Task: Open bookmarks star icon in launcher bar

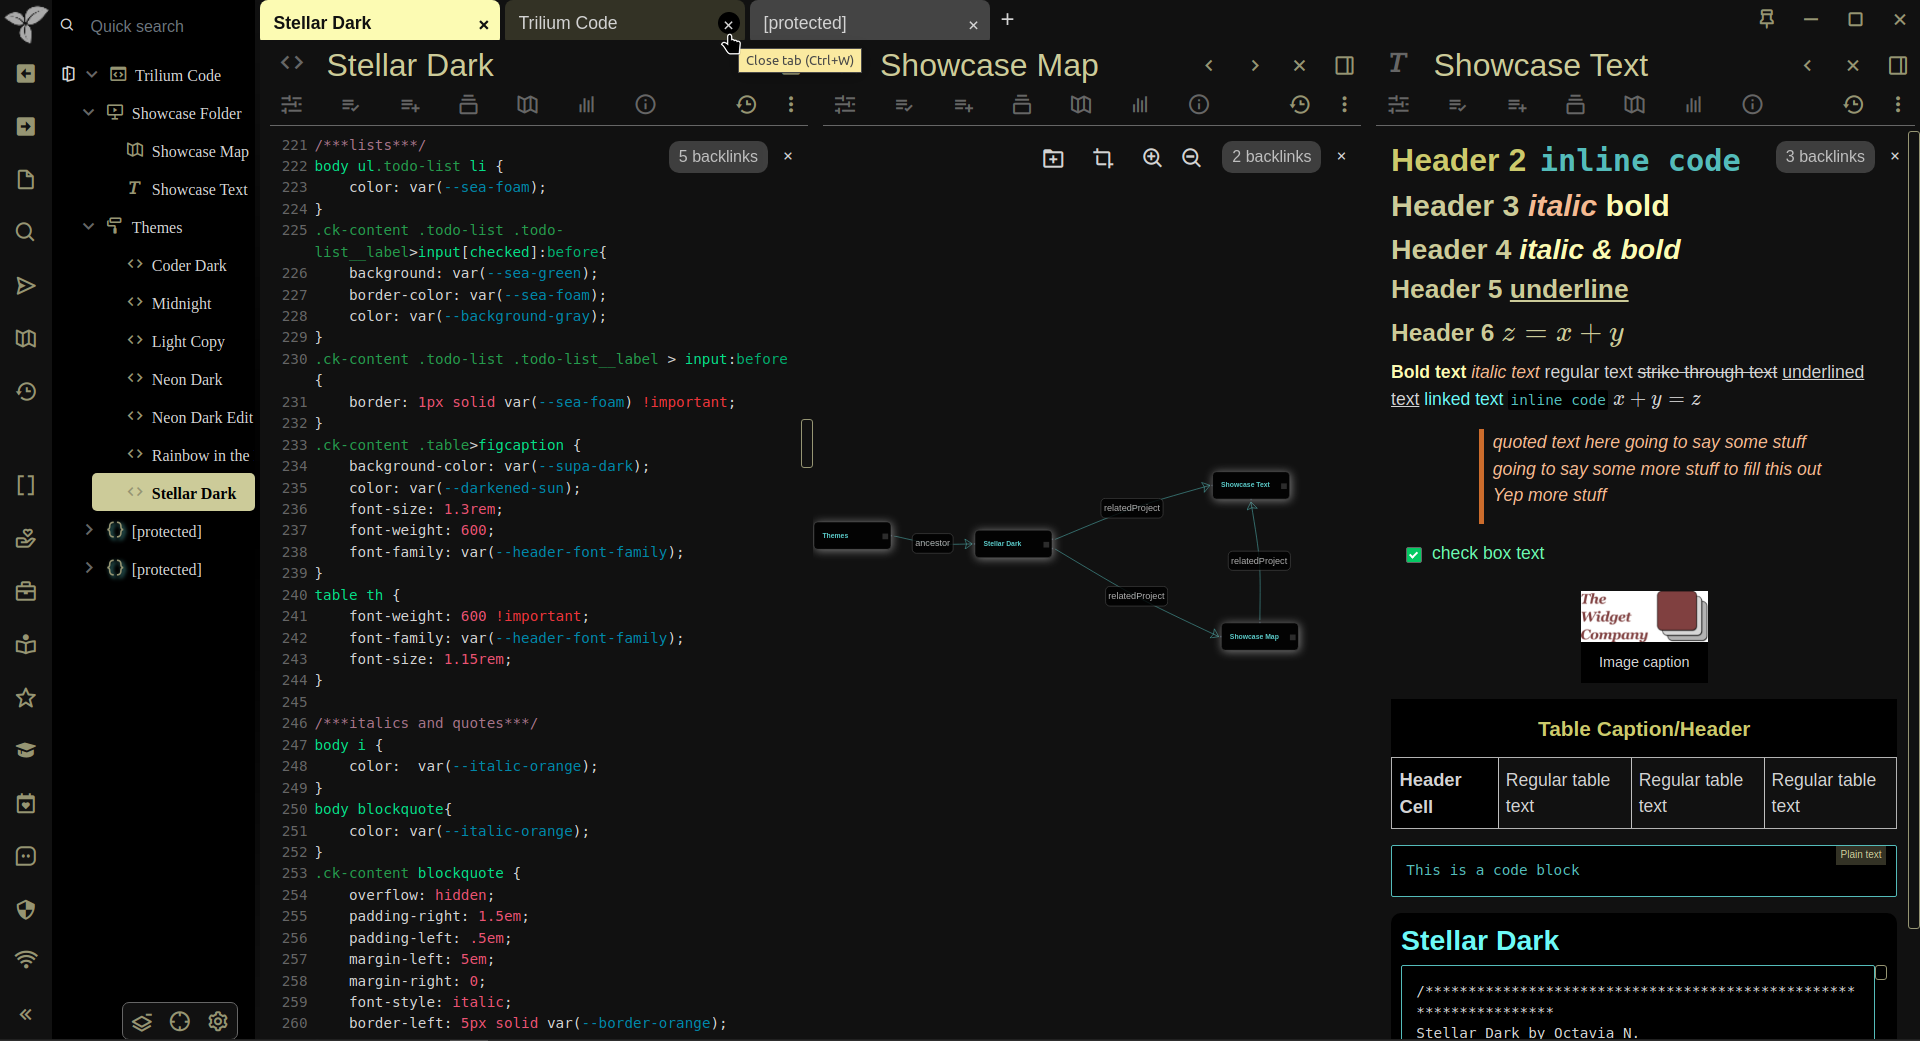Action: pos(26,697)
